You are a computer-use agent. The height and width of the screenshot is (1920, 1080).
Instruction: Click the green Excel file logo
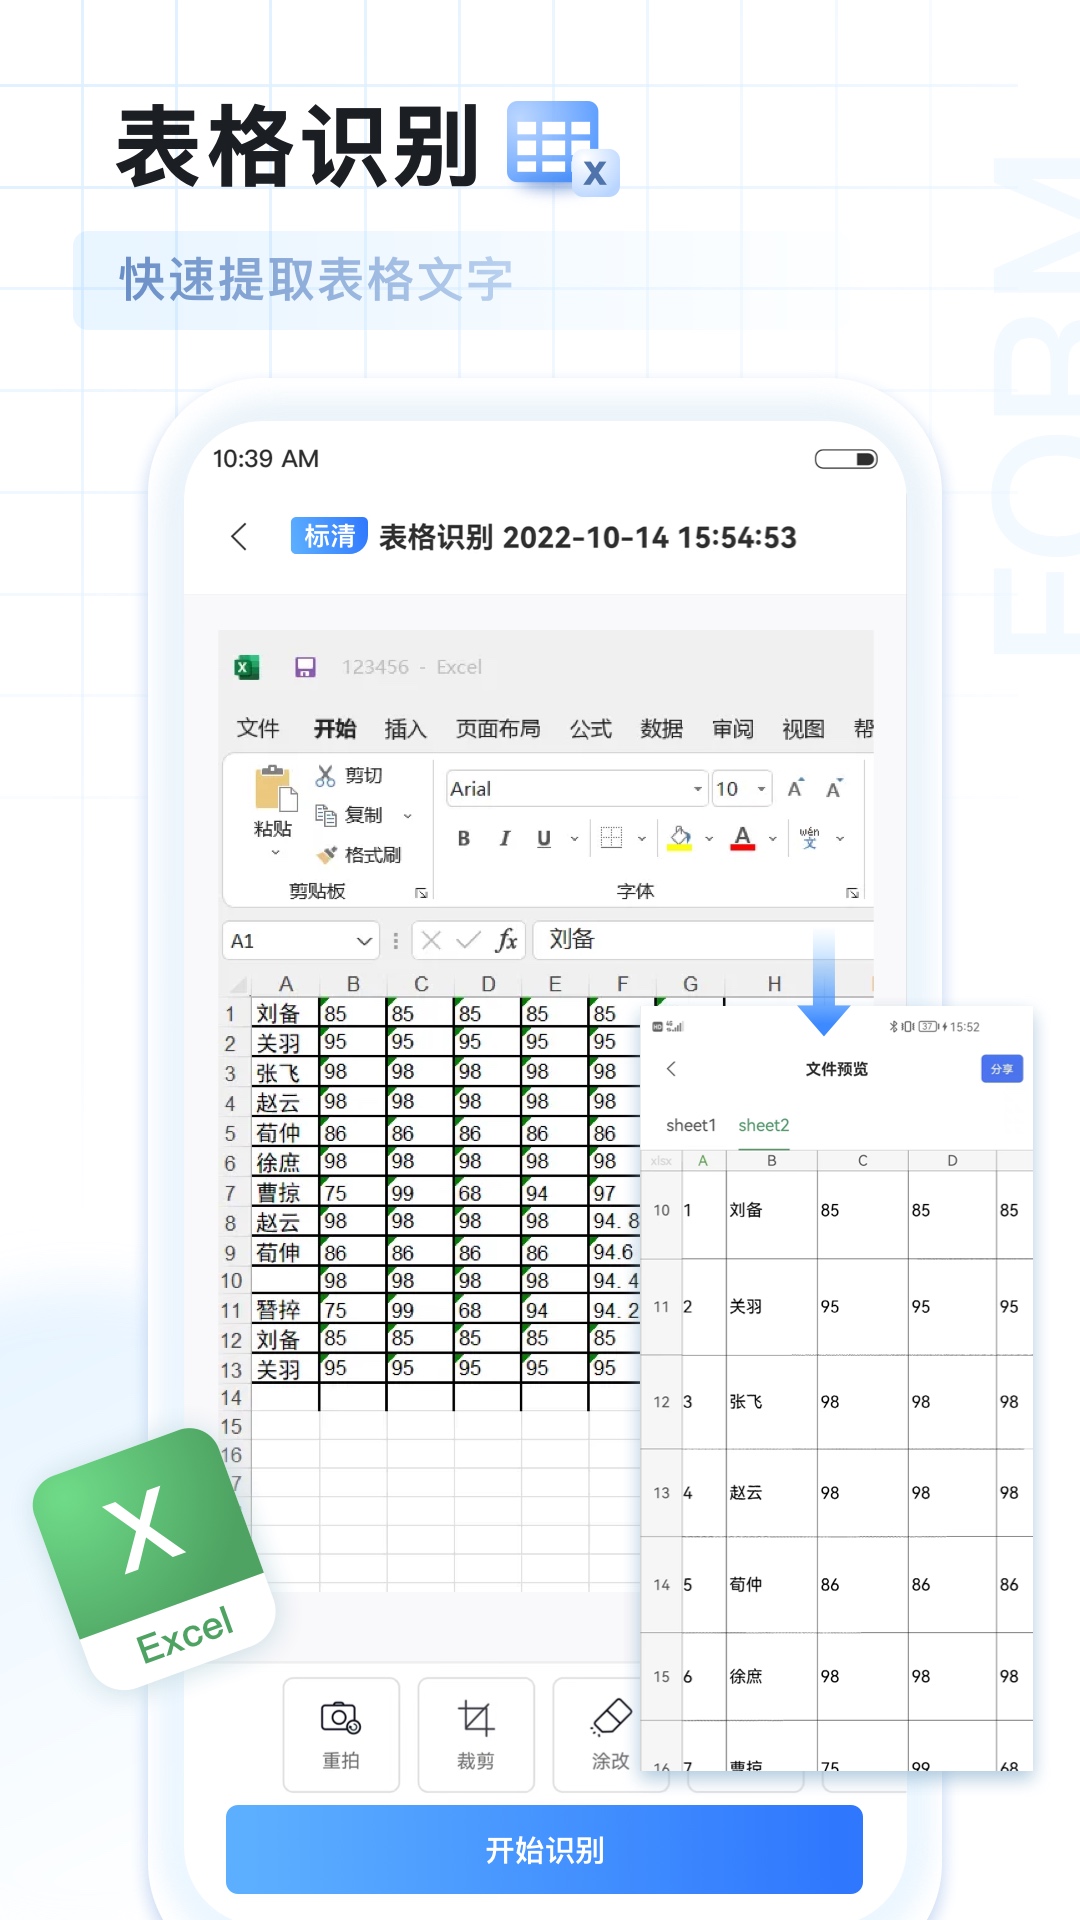point(153,1559)
